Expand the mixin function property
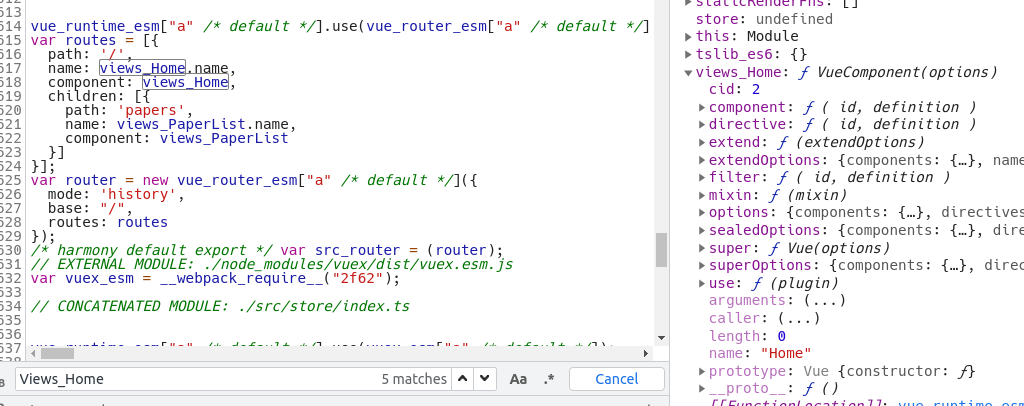This screenshot has width=1024, height=406. [702, 195]
